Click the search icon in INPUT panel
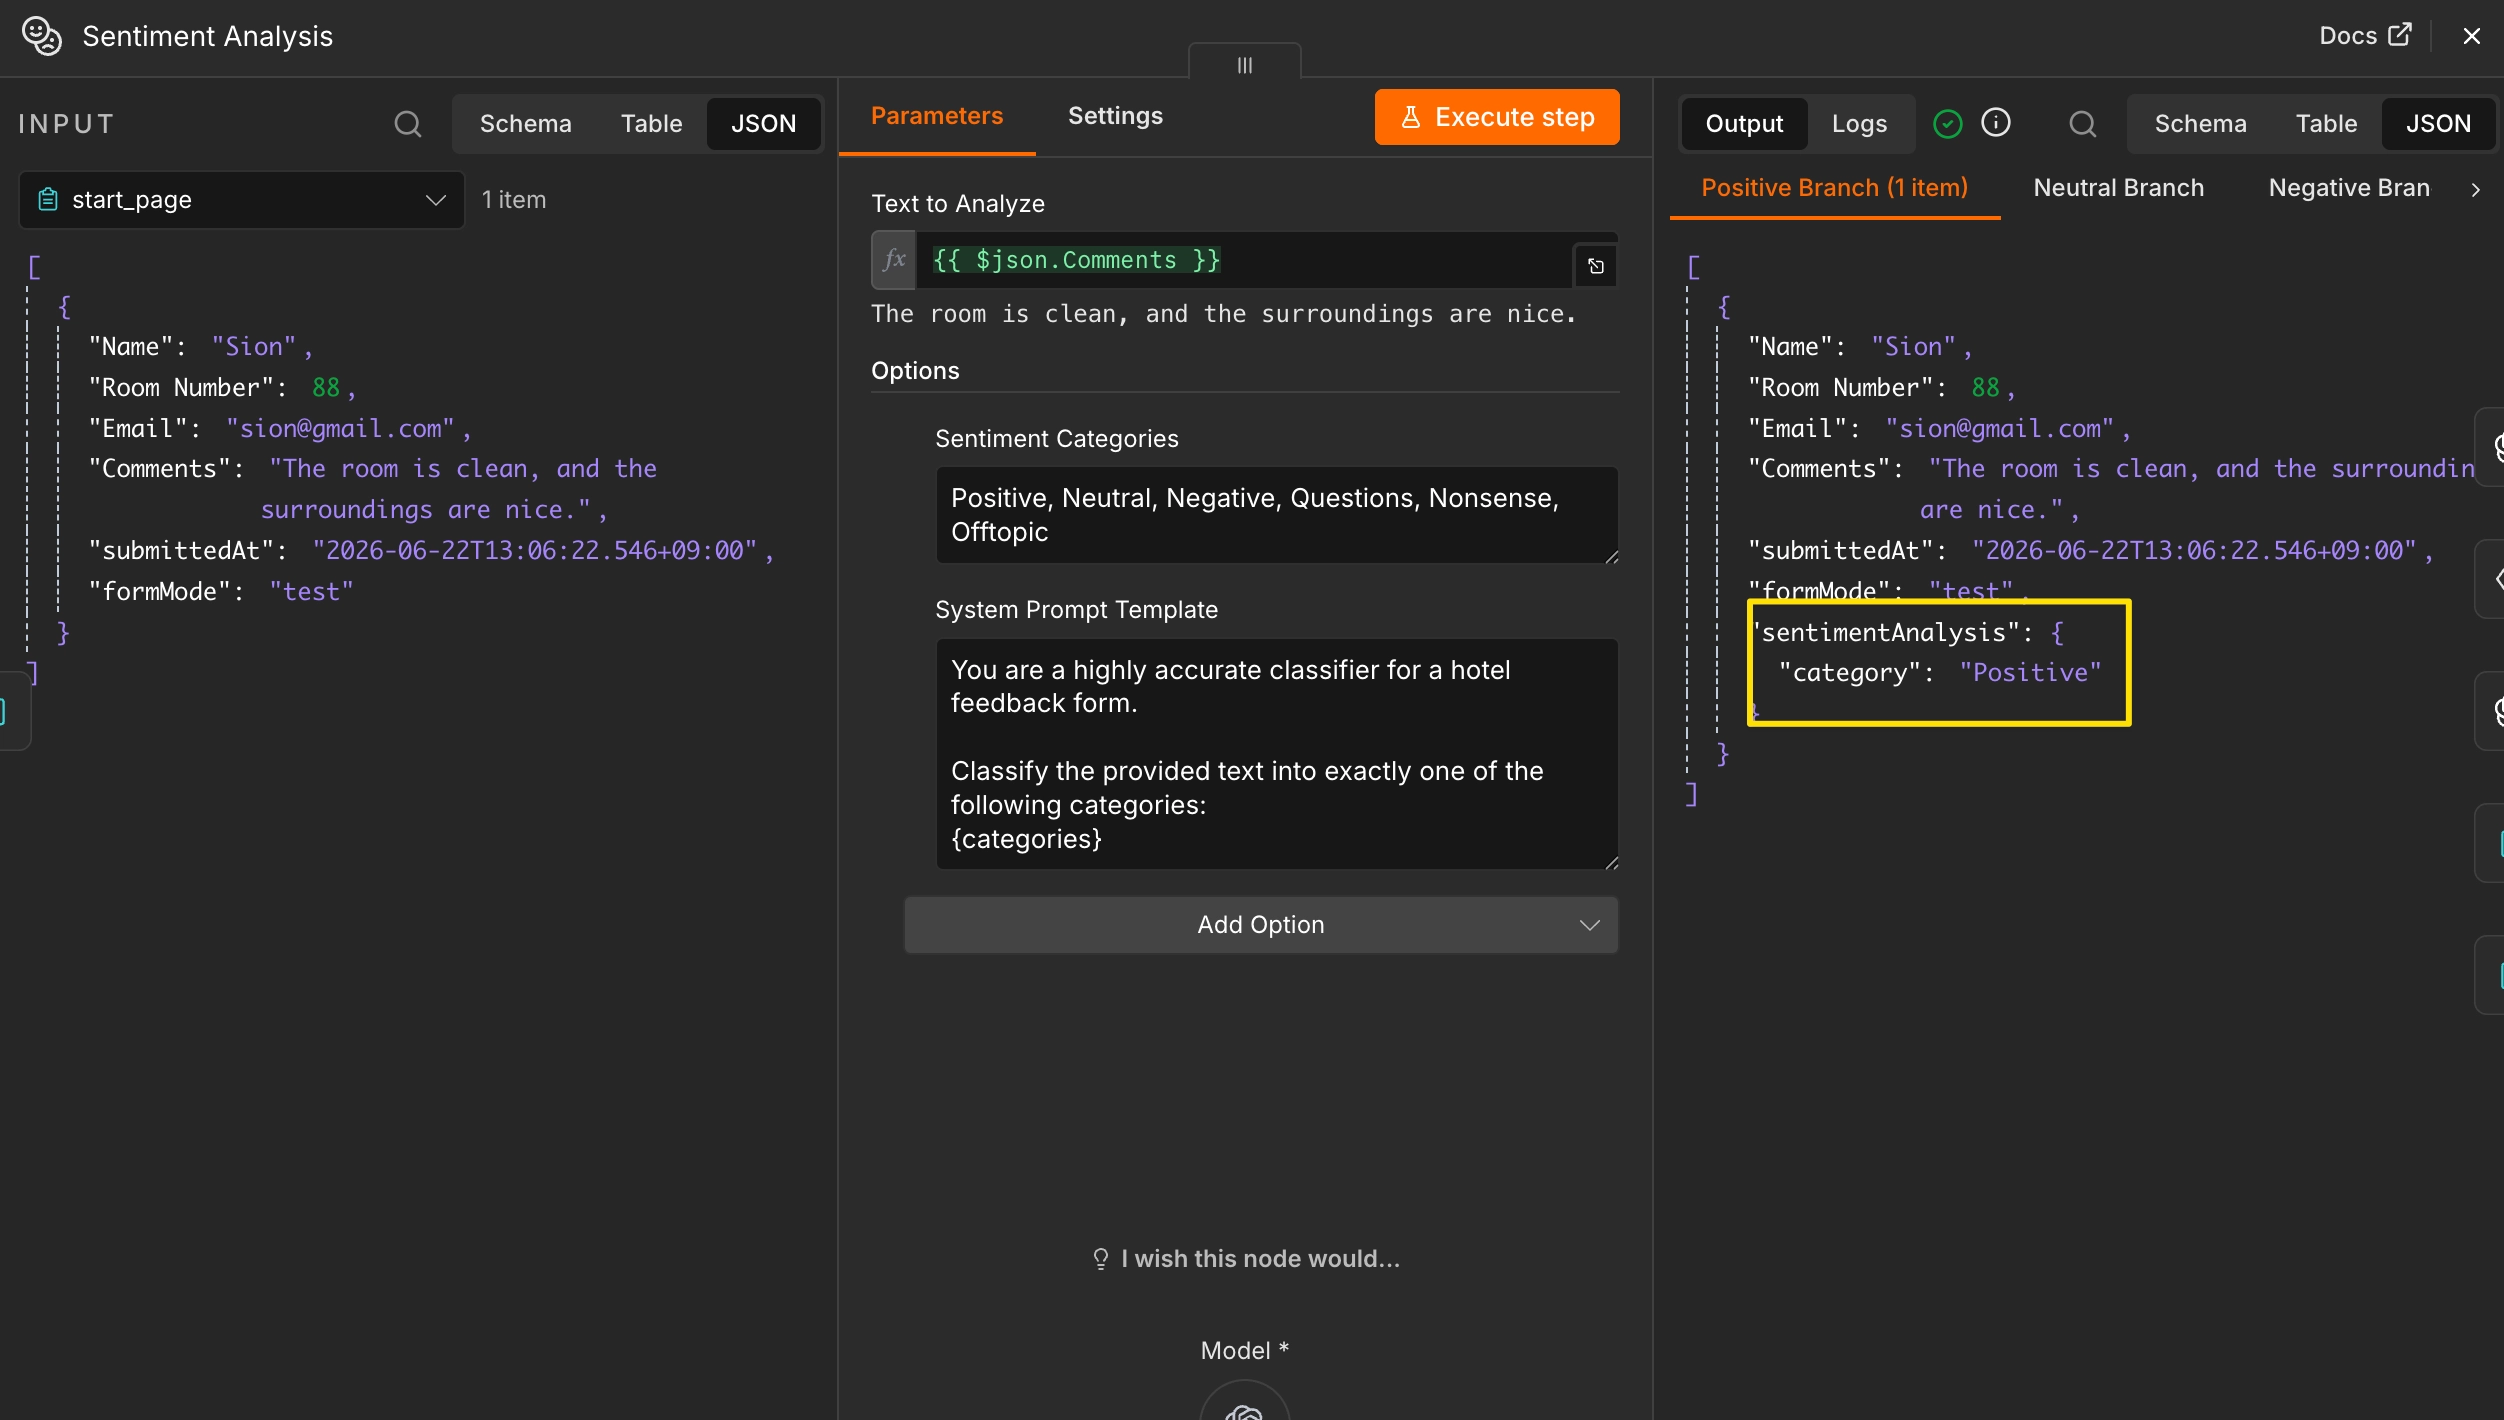The height and width of the screenshot is (1420, 2504). [407, 124]
